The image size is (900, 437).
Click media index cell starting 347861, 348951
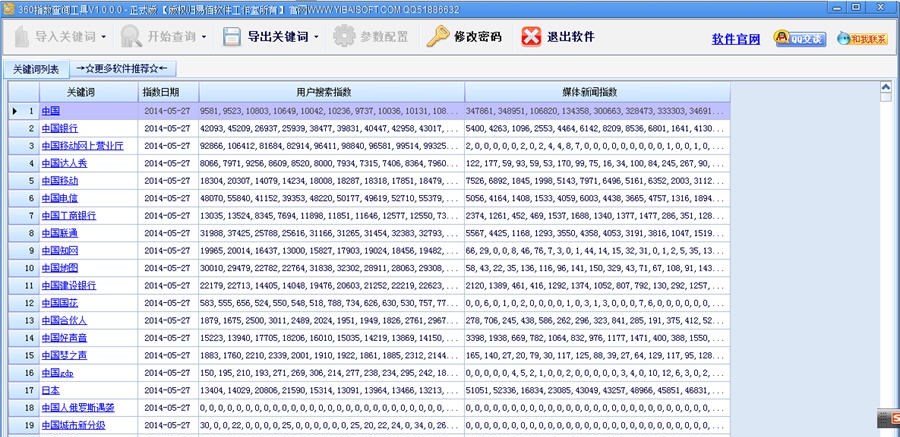coord(598,111)
